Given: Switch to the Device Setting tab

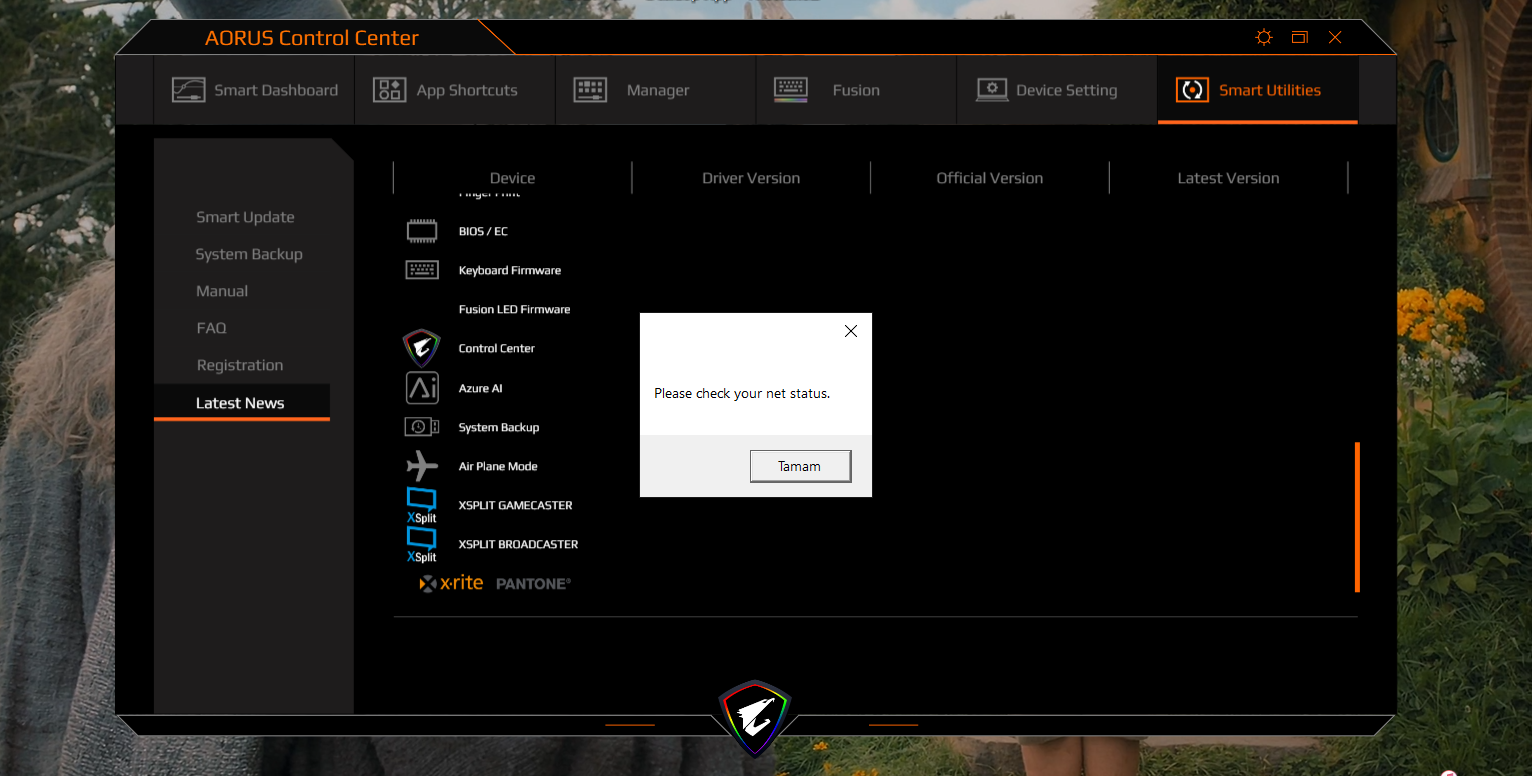Looking at the screenshot, I should click(1057, 90).
